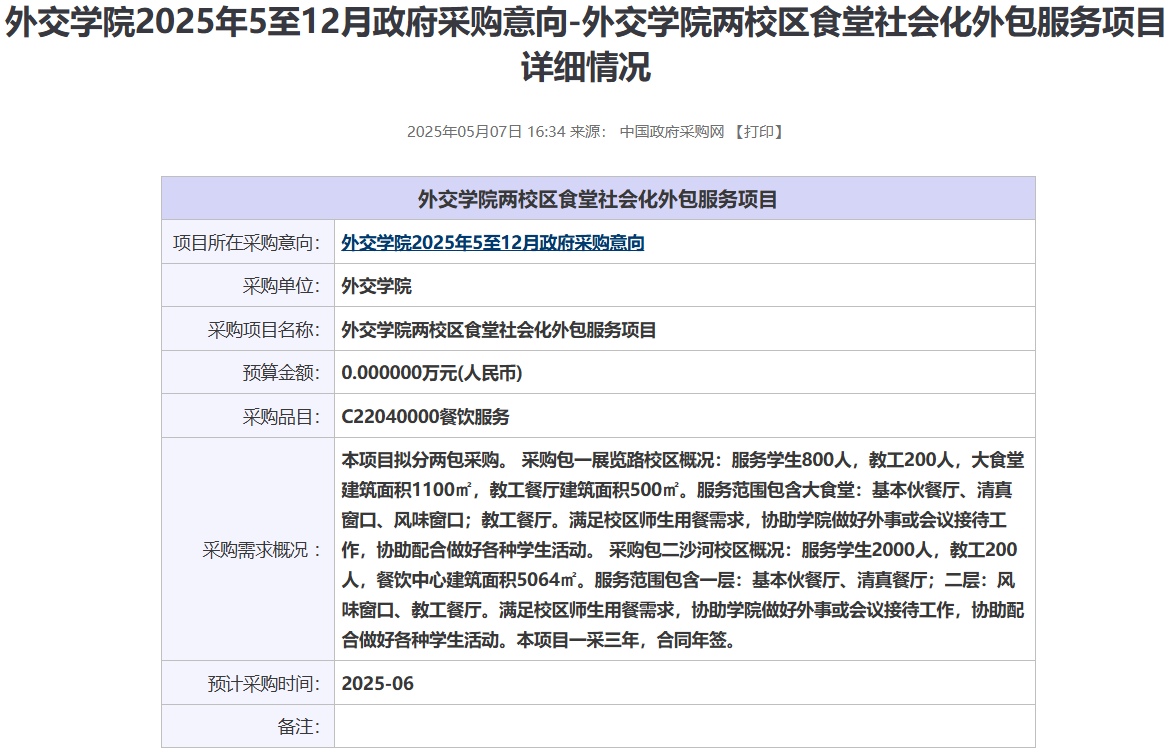This screenshot has width=1173, height=753.
Task: Click the procurement requirements description paragraph
Action: [x=683, y=550]
